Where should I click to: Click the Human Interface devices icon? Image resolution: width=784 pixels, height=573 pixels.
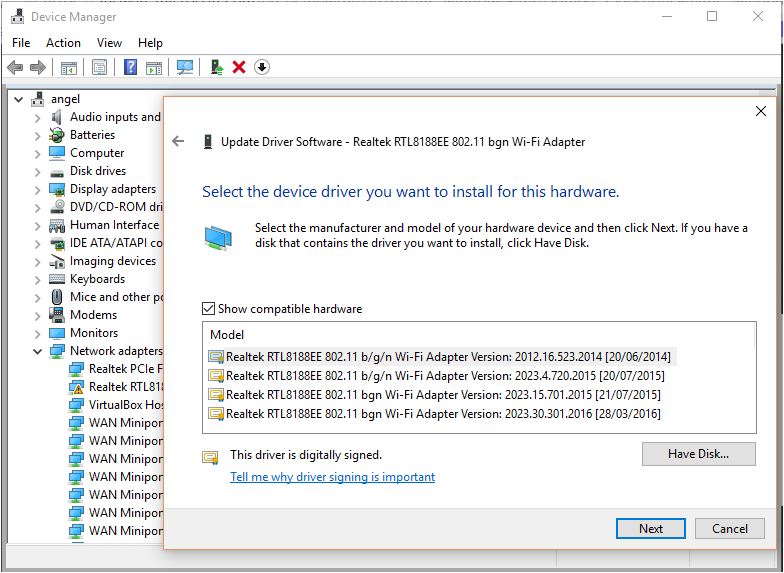(57, 225)
